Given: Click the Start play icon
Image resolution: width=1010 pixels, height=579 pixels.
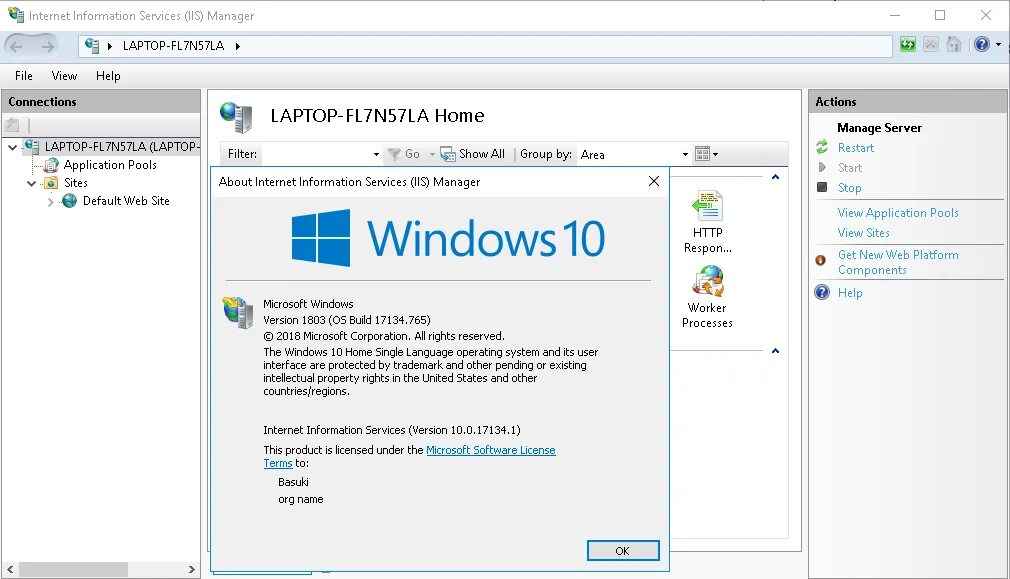Looking at the screenshot, I should (822, 167).
